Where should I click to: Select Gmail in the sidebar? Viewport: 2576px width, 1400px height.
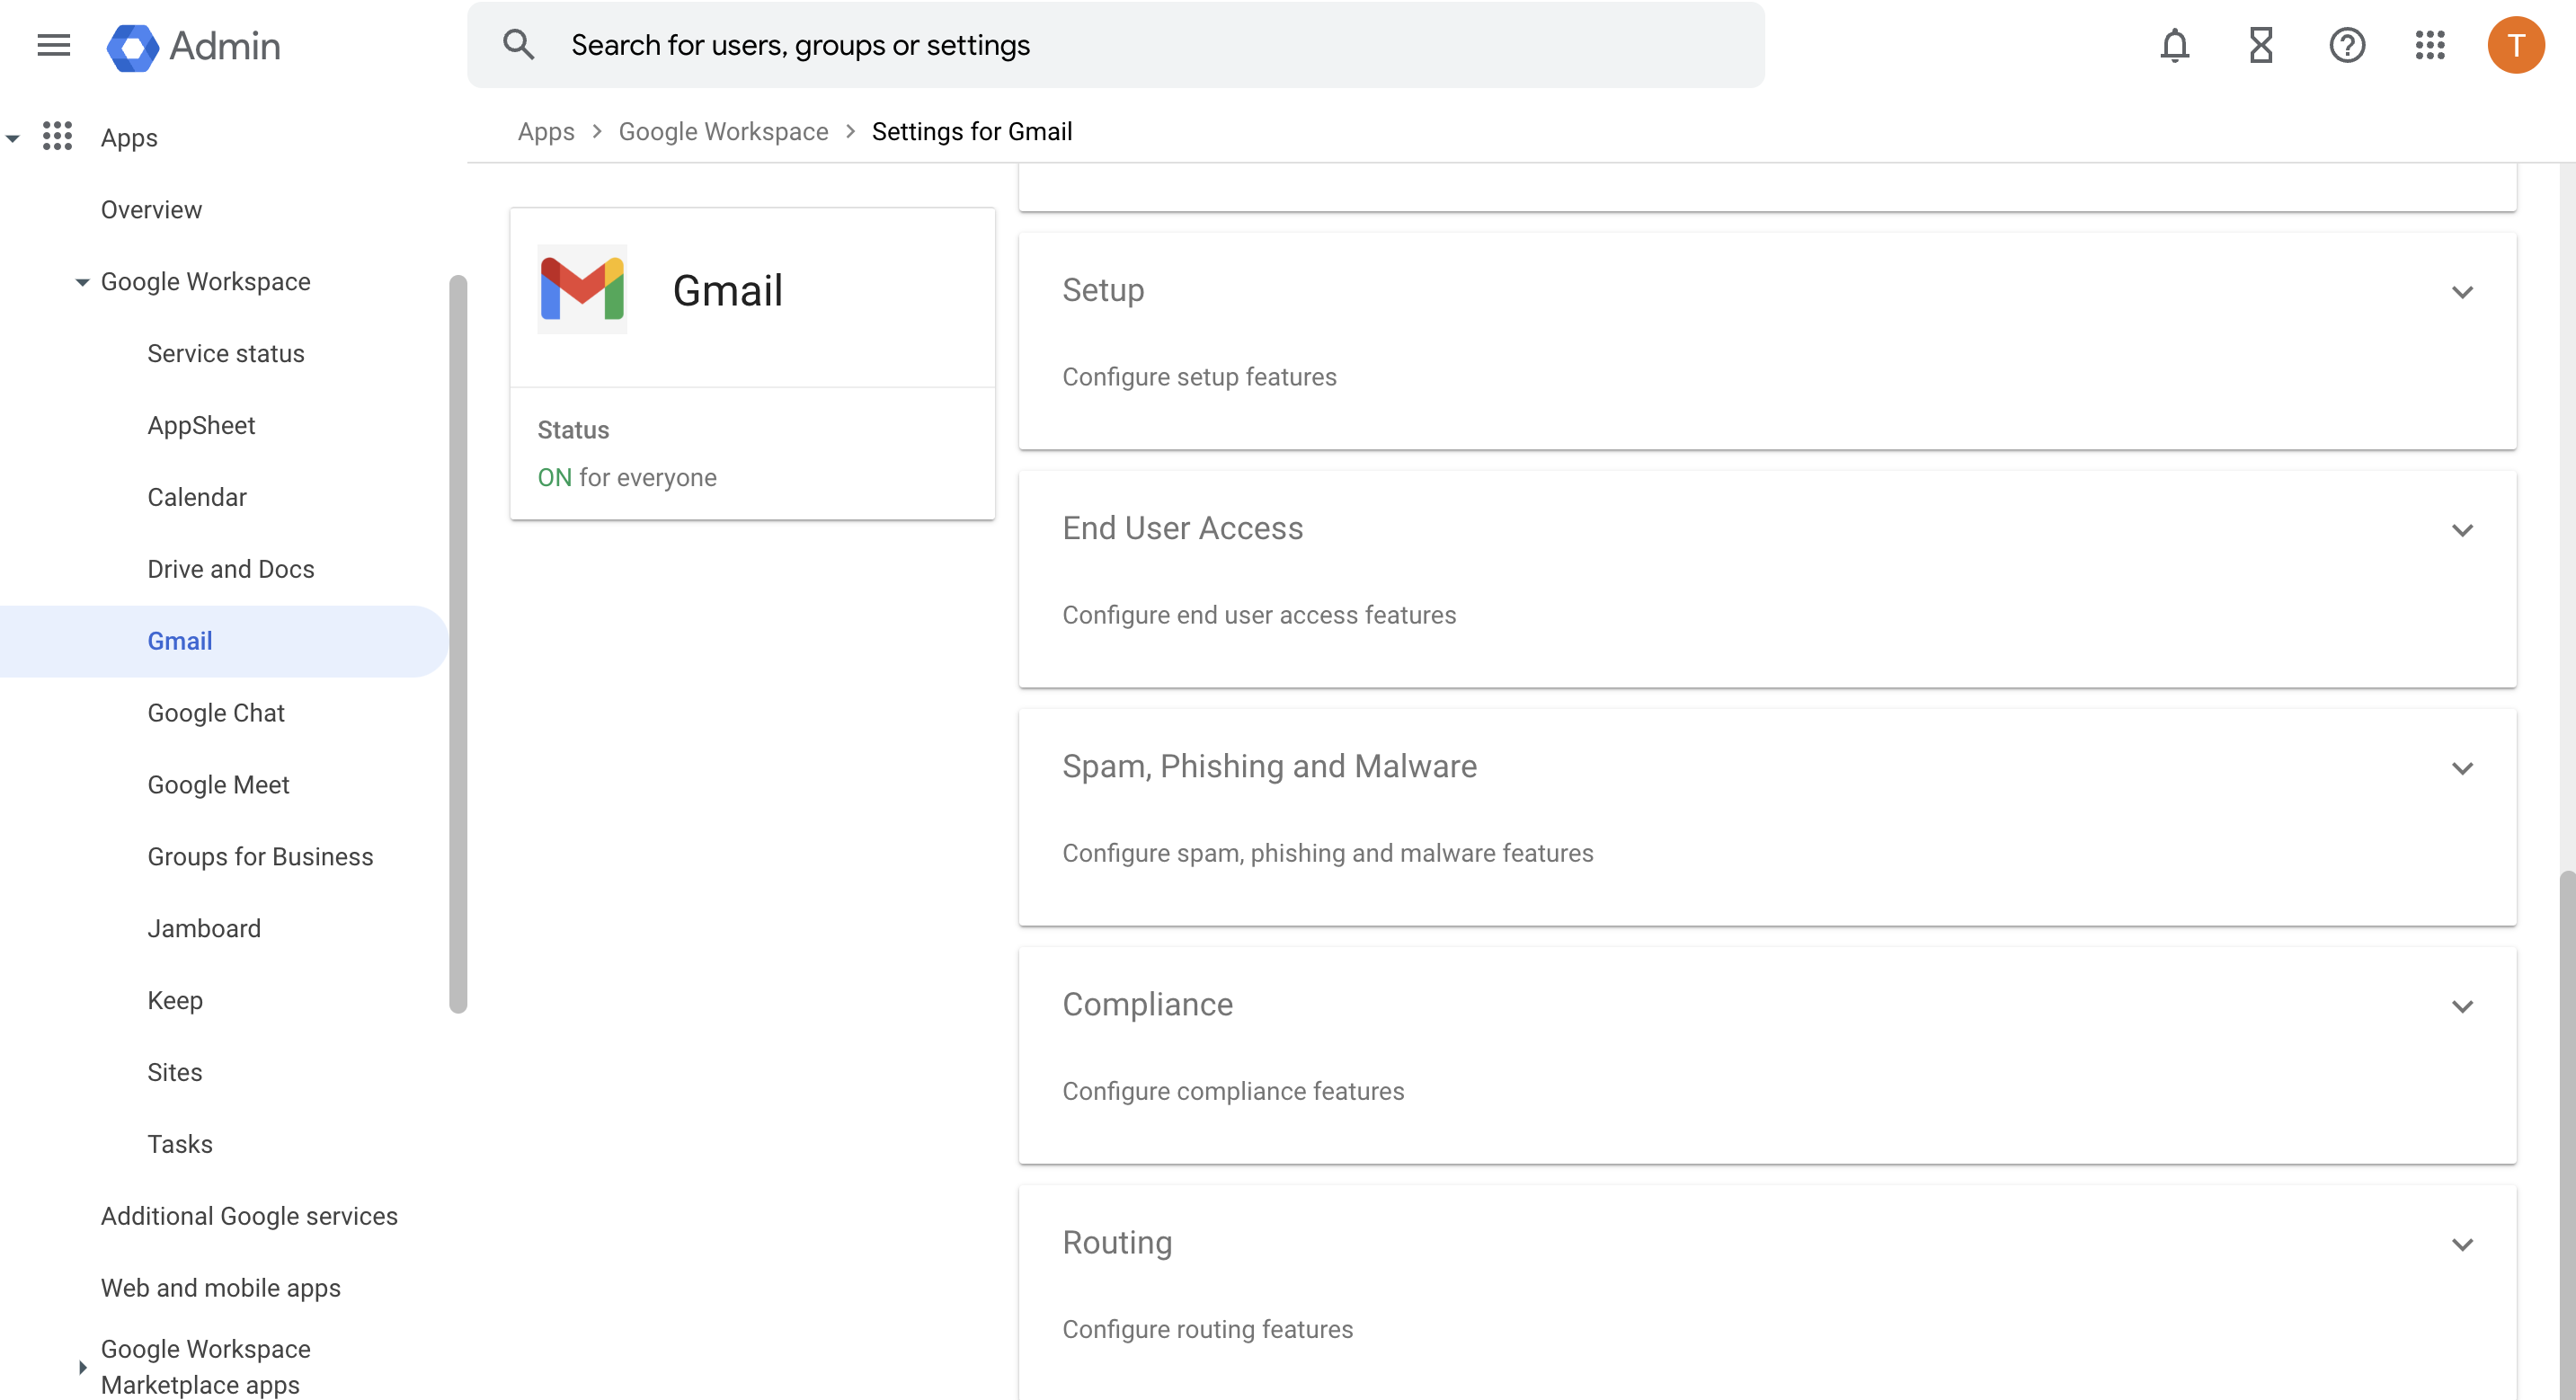pos(223,641)
